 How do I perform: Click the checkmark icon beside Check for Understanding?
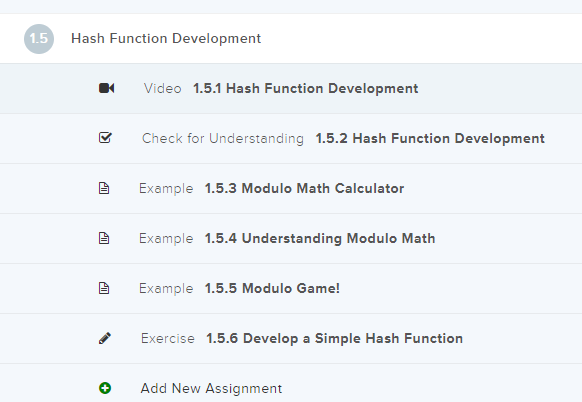(105, 138)
